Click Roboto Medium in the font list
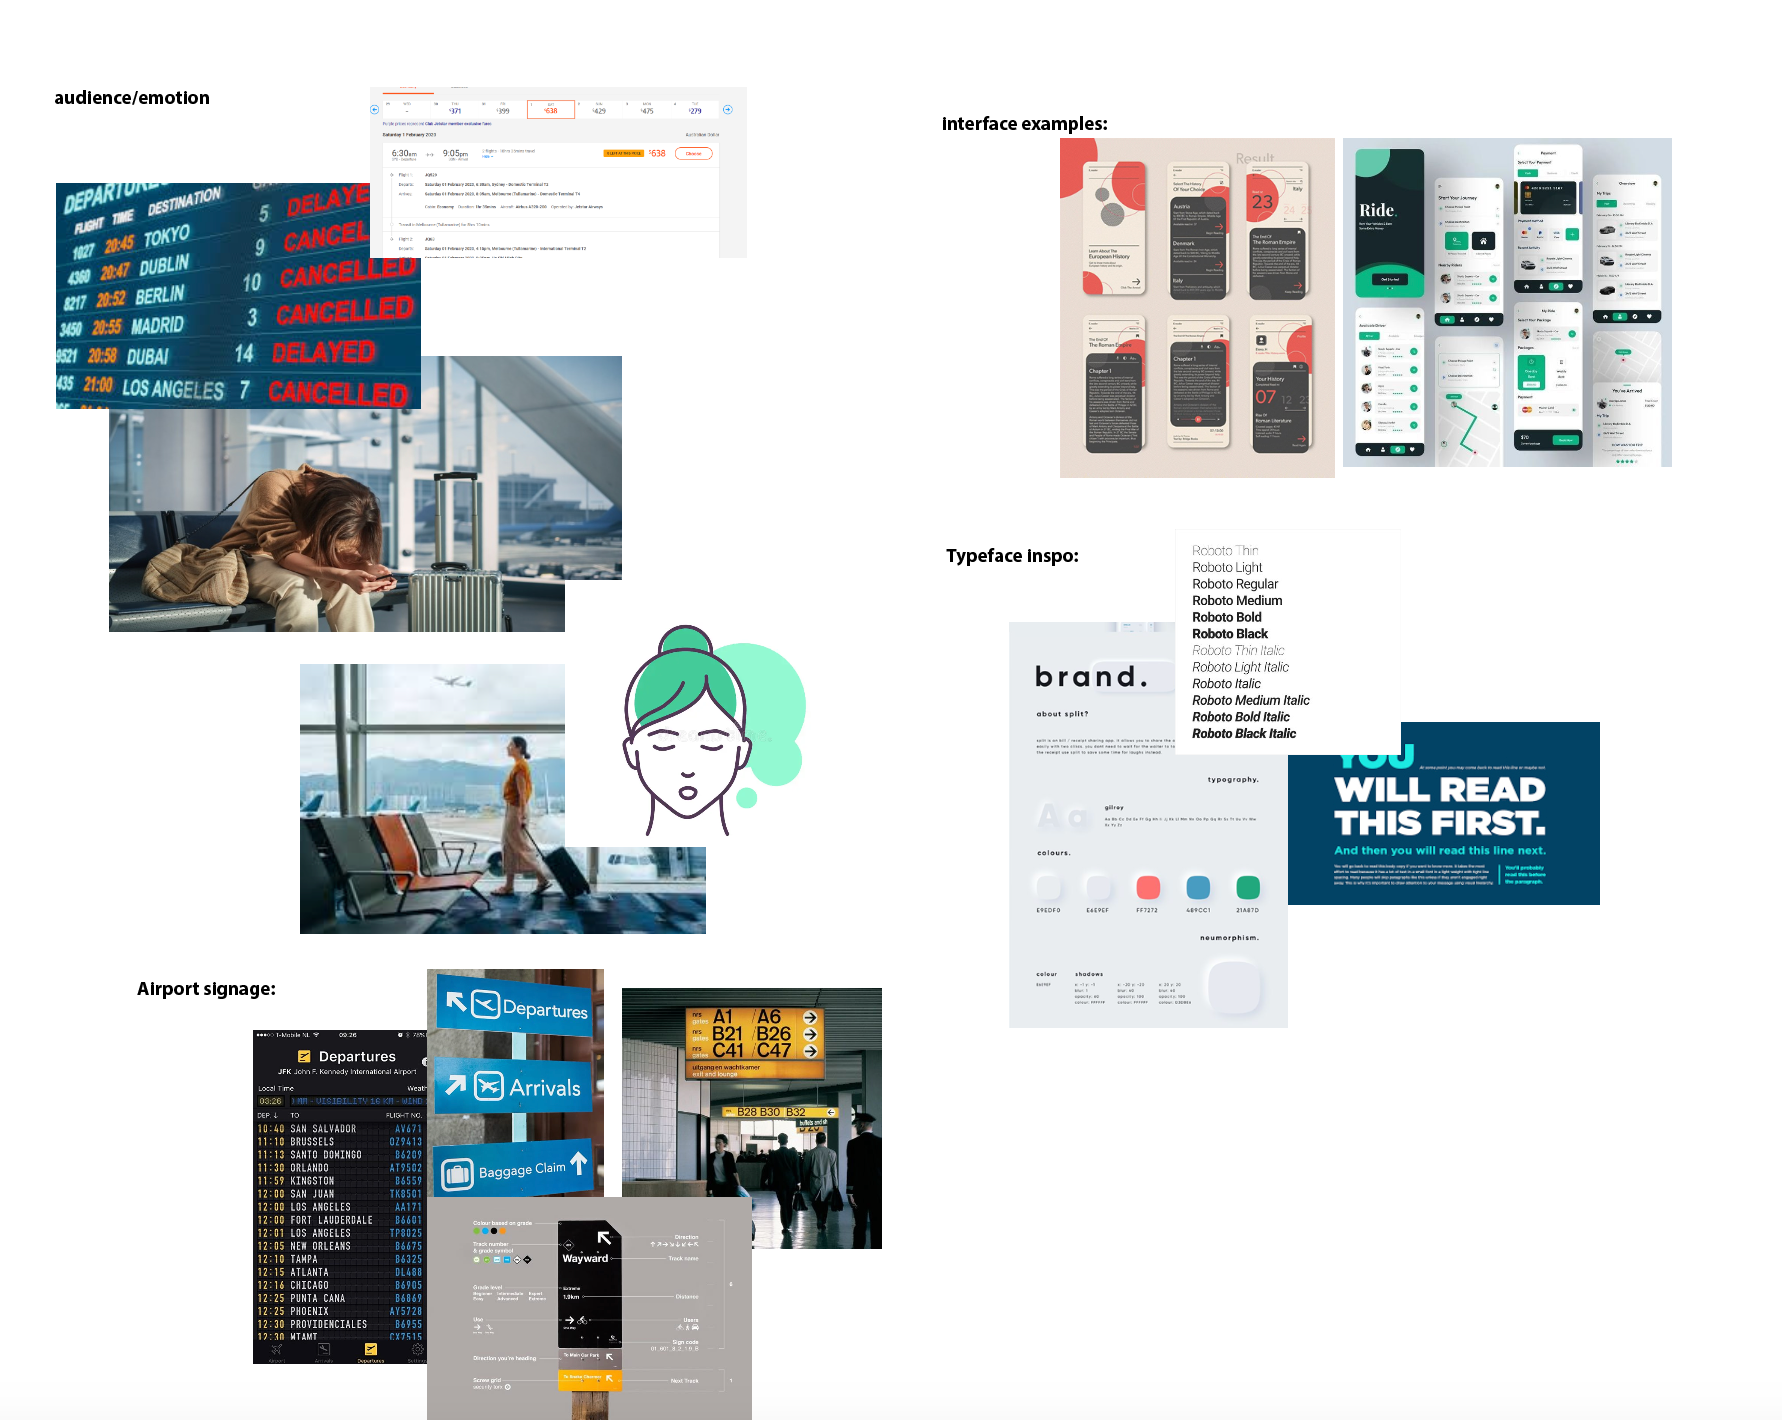The height and width of the screenshot is (1420, 1782). click(x=1237, y=600)
